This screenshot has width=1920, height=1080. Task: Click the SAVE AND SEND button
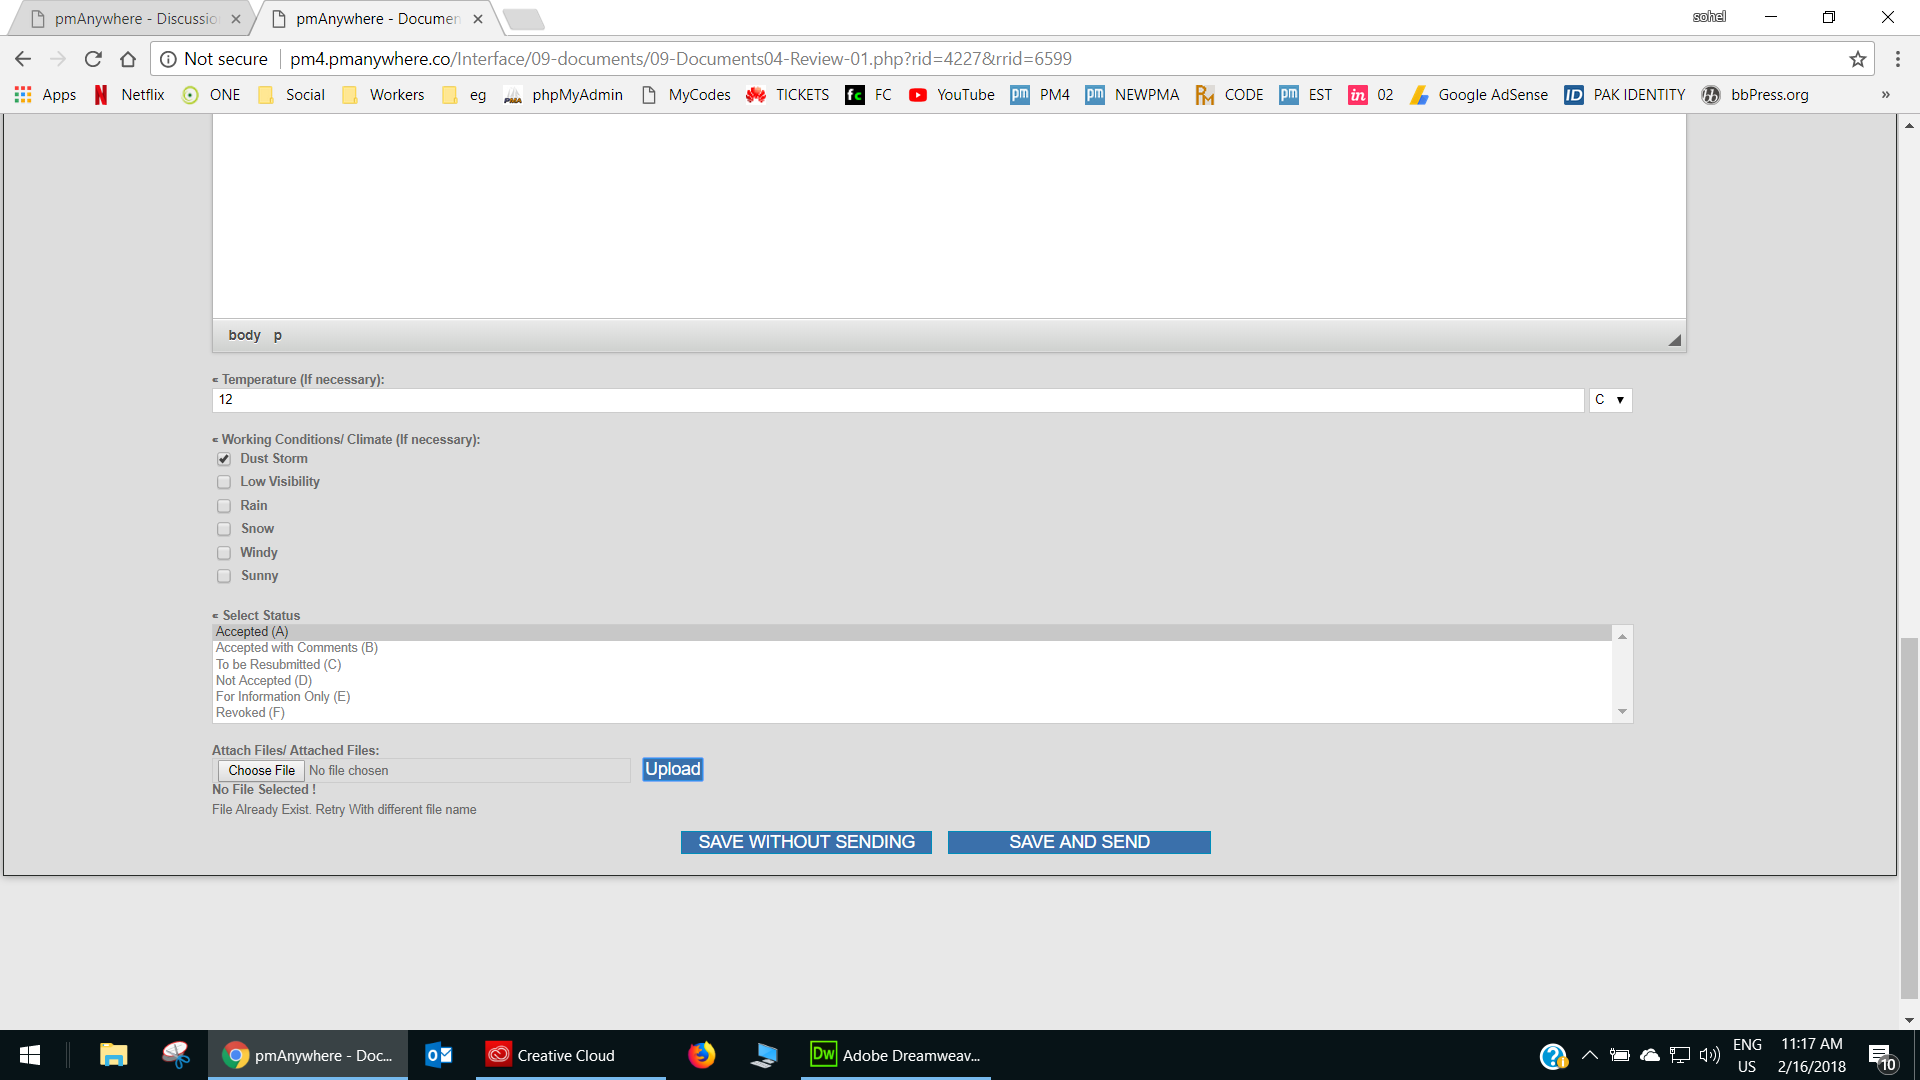click(1079, 842)
